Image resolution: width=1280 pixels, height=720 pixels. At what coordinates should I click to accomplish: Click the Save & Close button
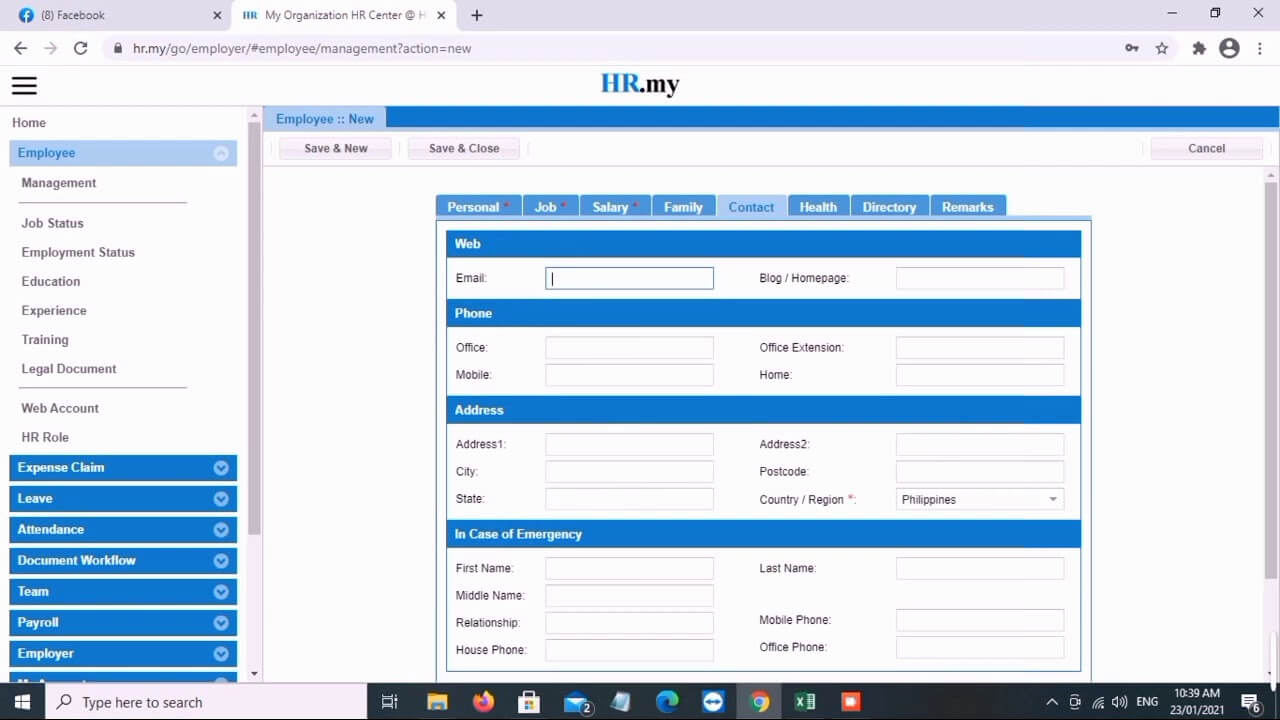click(463, 147)
